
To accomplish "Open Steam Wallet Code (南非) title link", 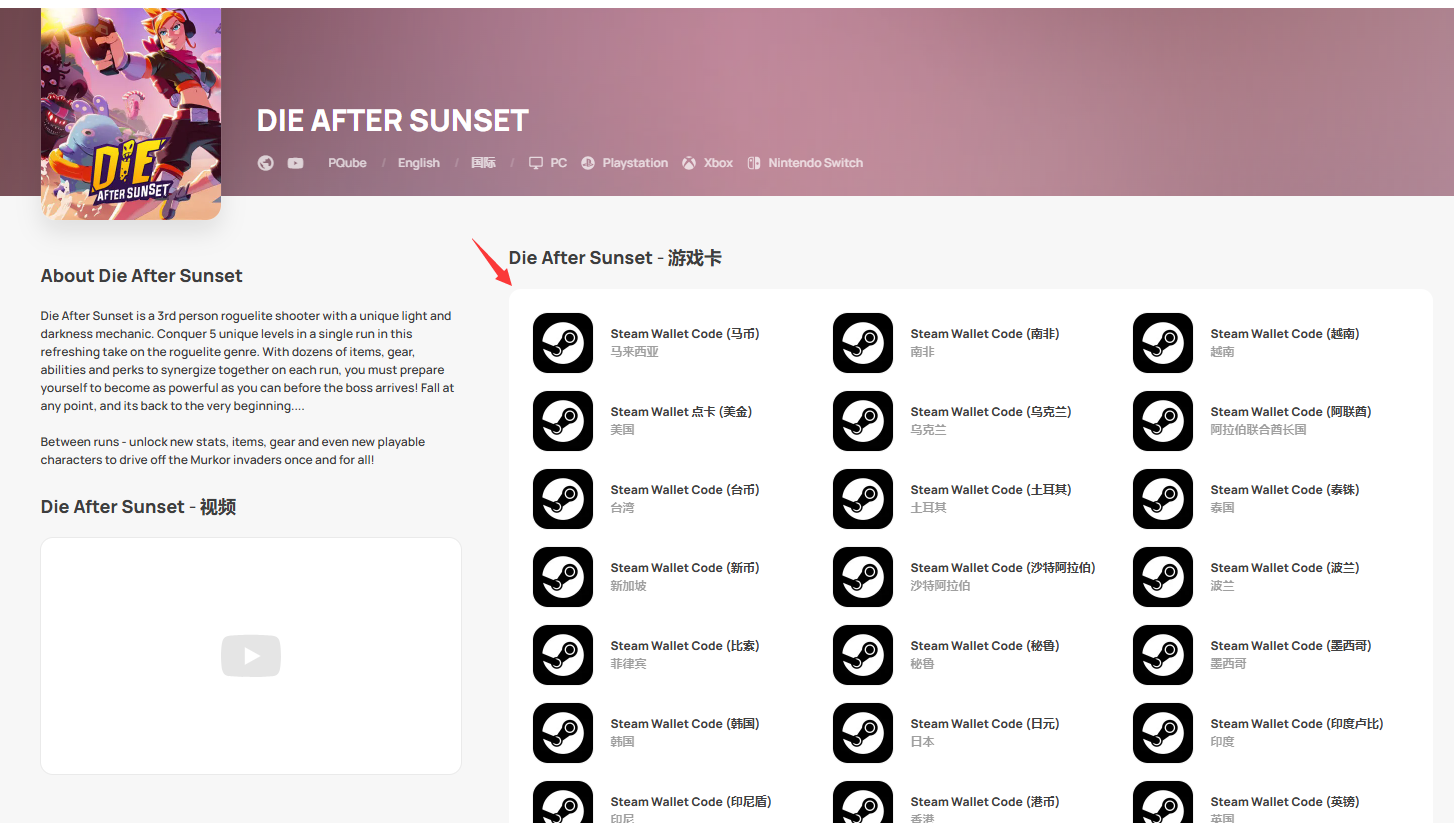I will 985,334.
